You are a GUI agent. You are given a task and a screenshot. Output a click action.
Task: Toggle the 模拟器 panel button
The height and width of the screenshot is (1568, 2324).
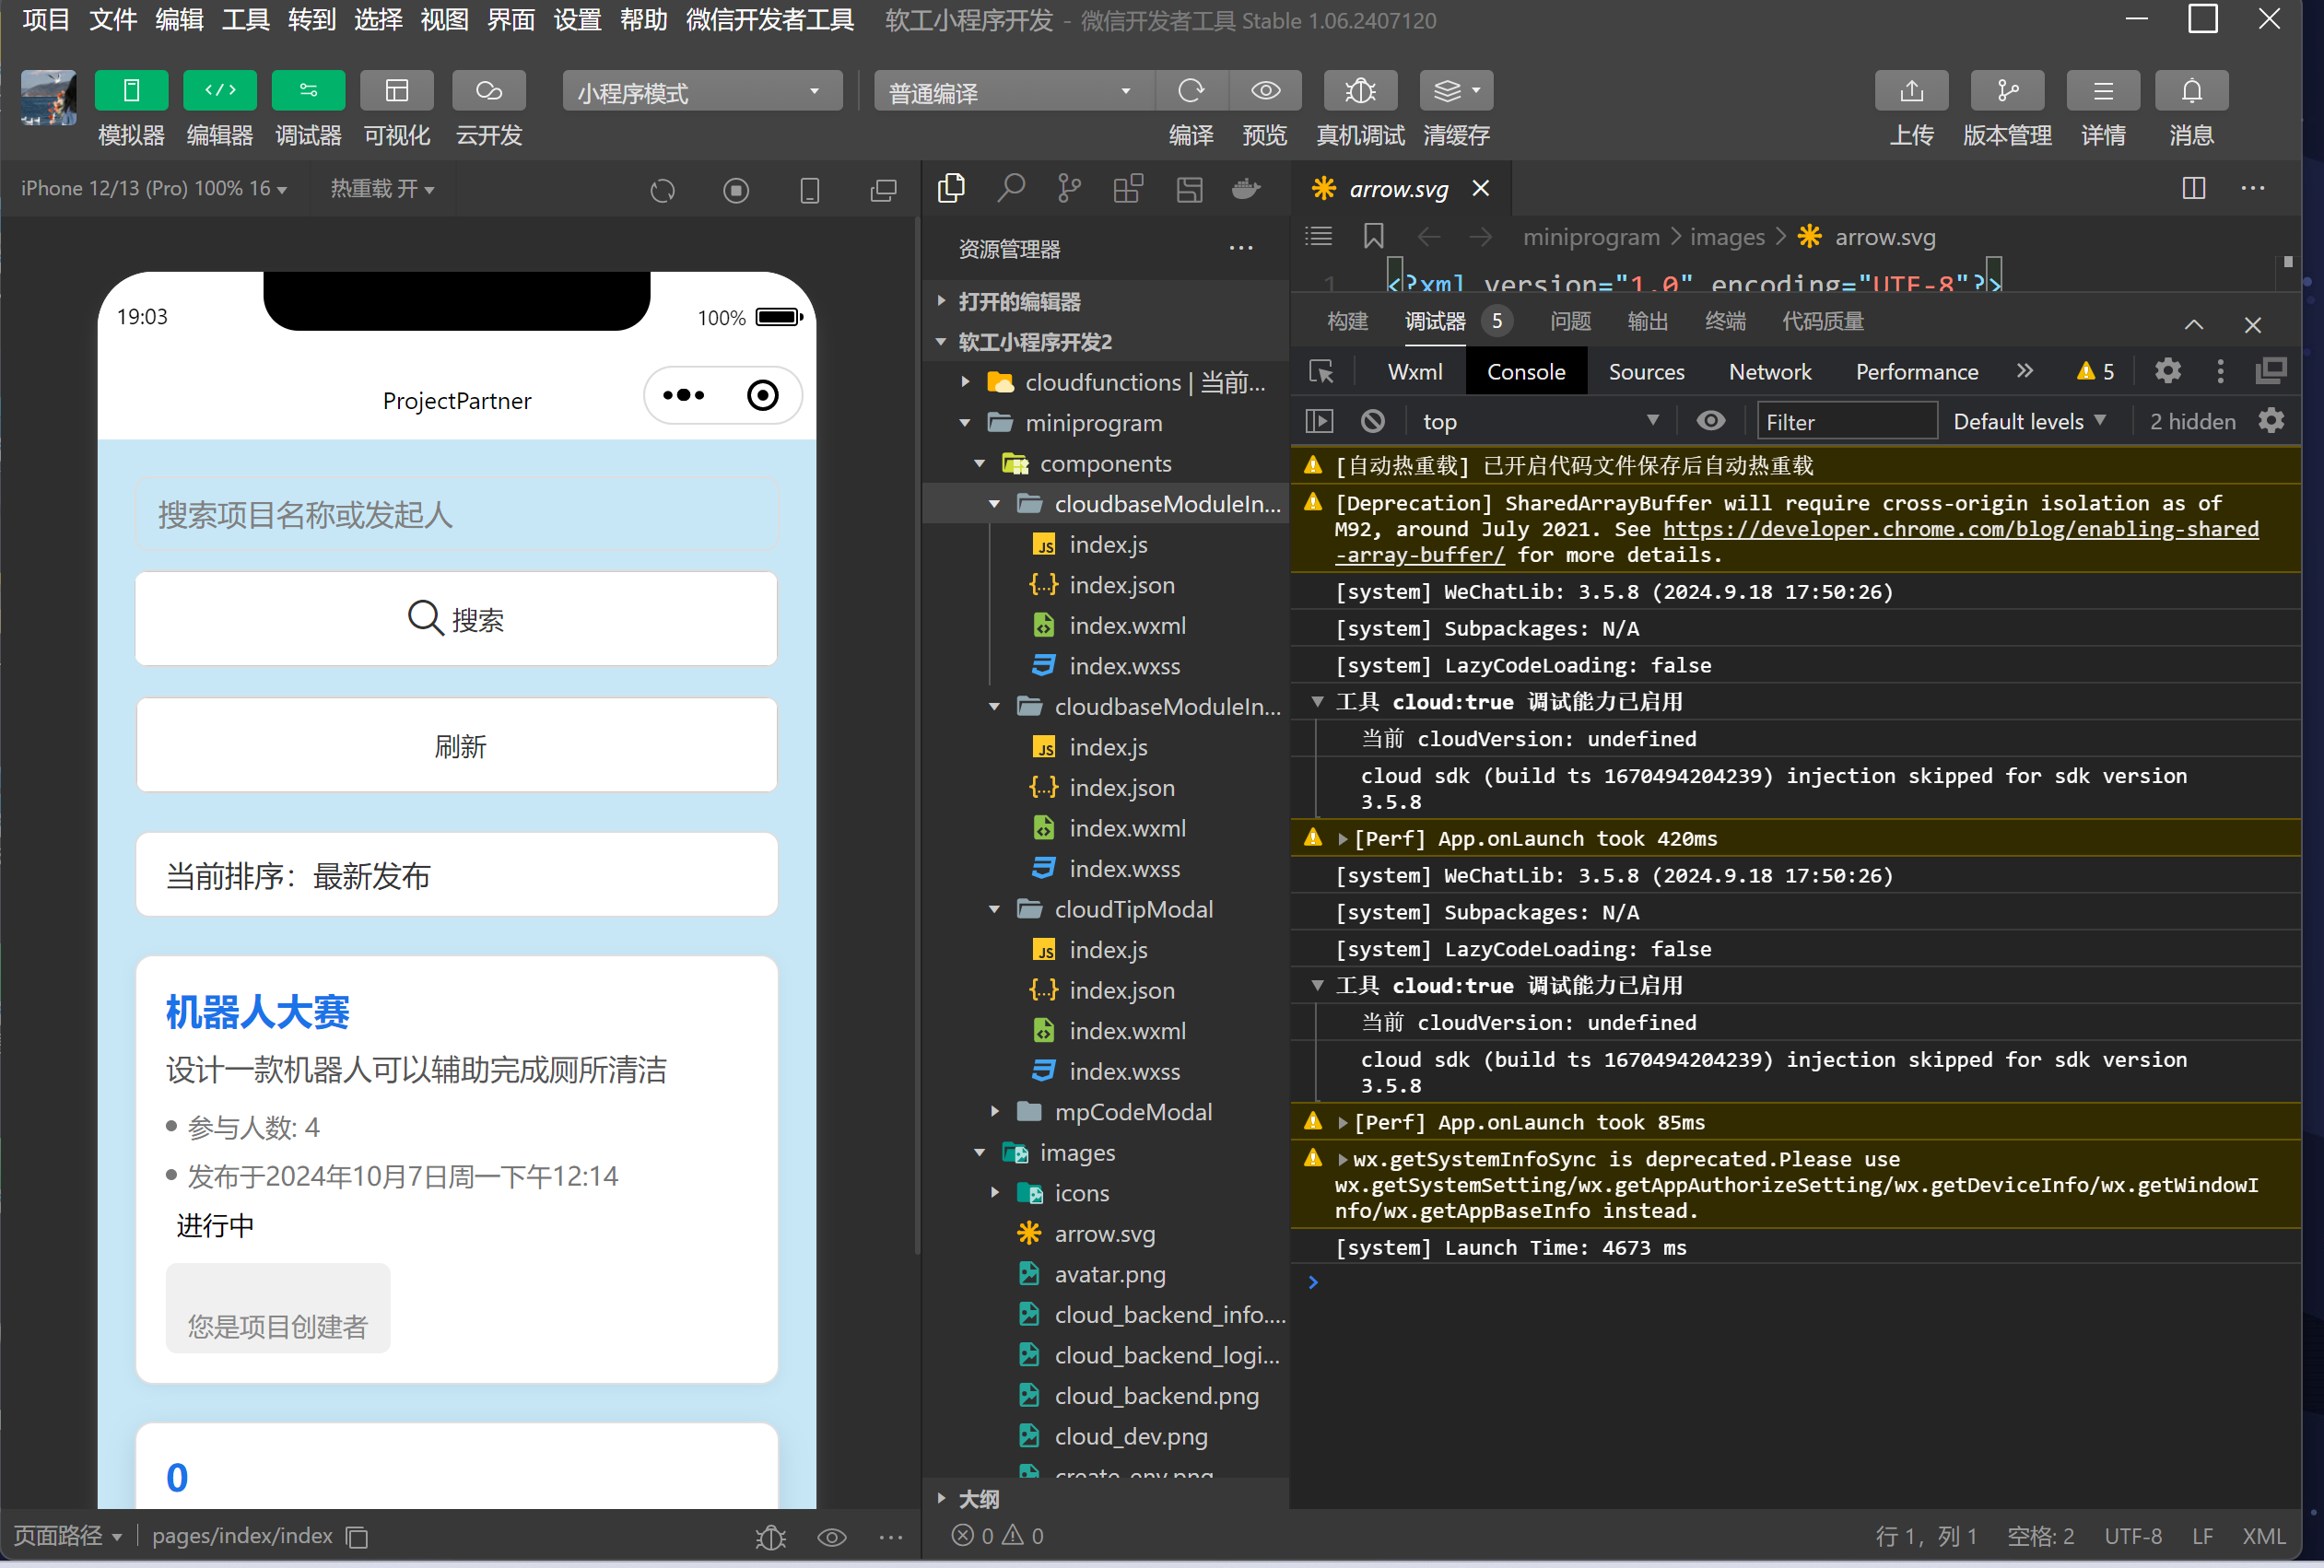[x=131, y=91]
